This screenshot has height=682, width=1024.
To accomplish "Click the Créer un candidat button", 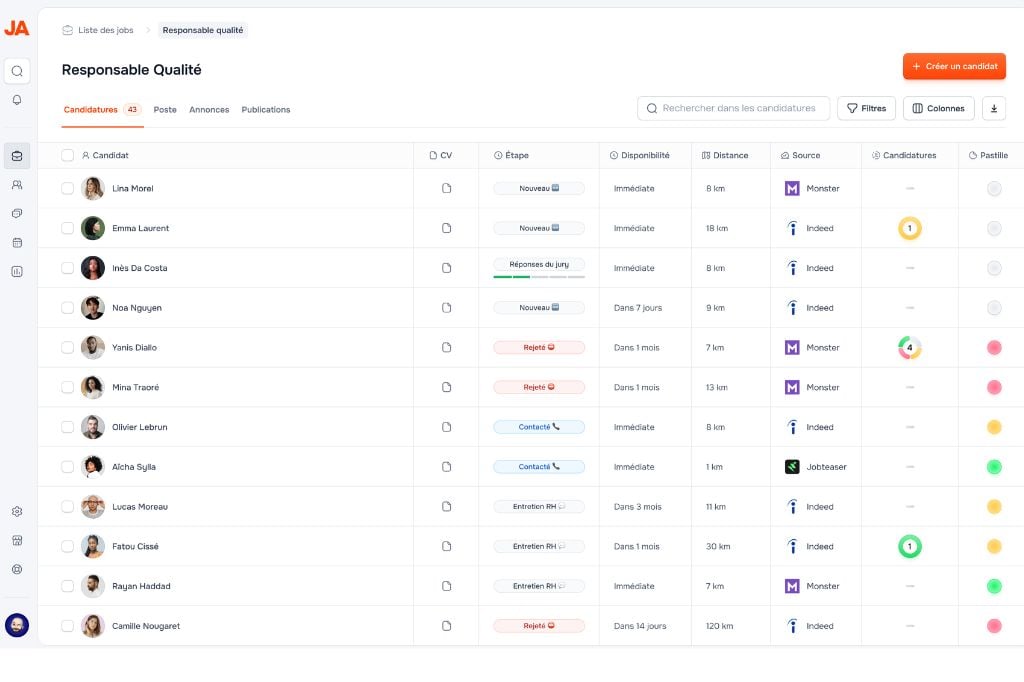I will coord(954,66).
